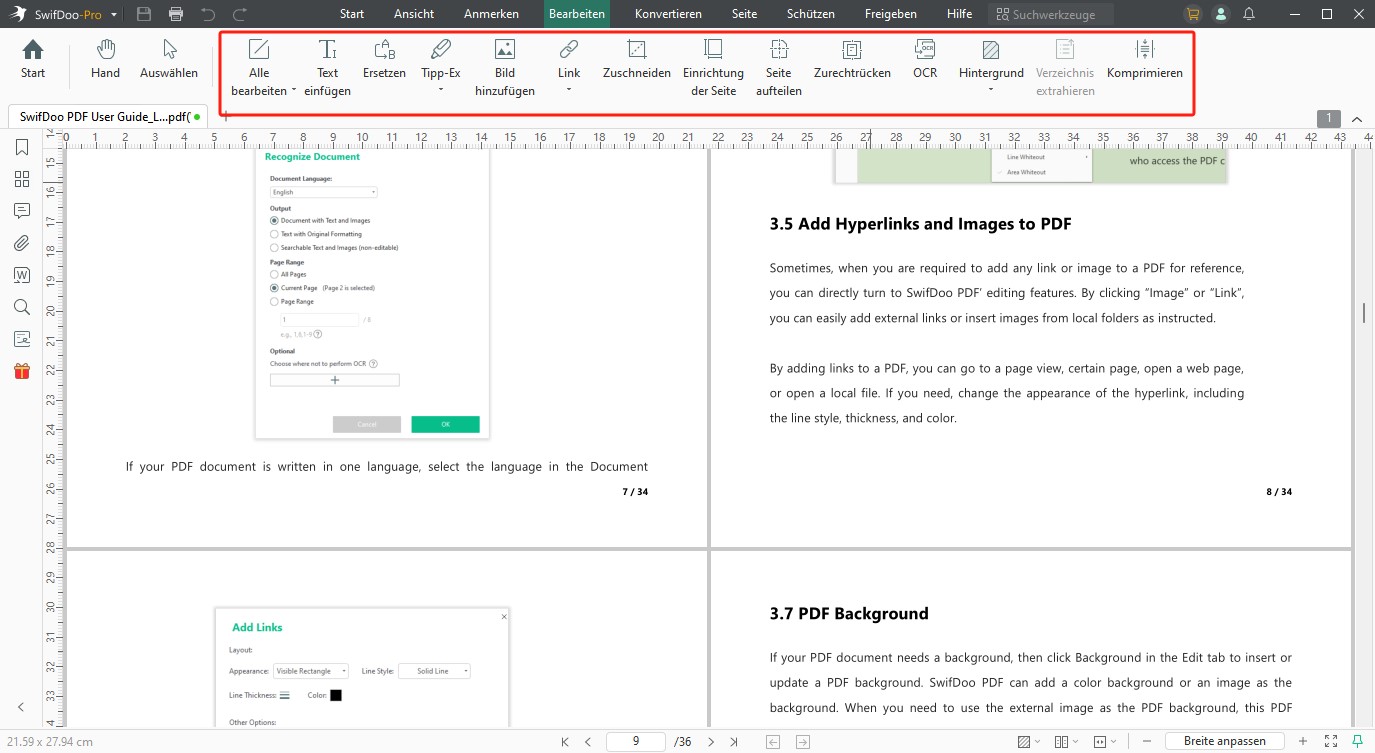This screenshot has width=1375, height=753.
Task: Open the page thumbnails panel in sidebar
Action: click(21, 179)
